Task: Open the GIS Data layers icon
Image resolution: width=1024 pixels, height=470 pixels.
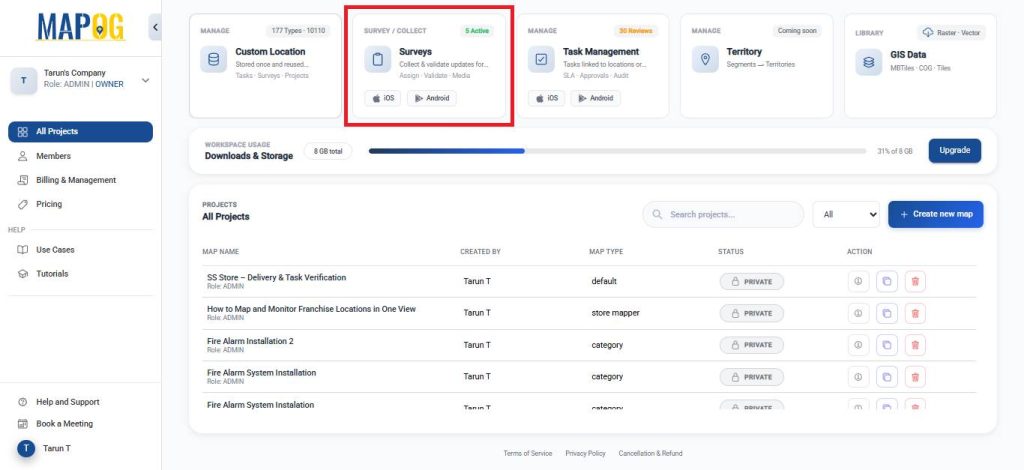Action: [x=869, y=62]
